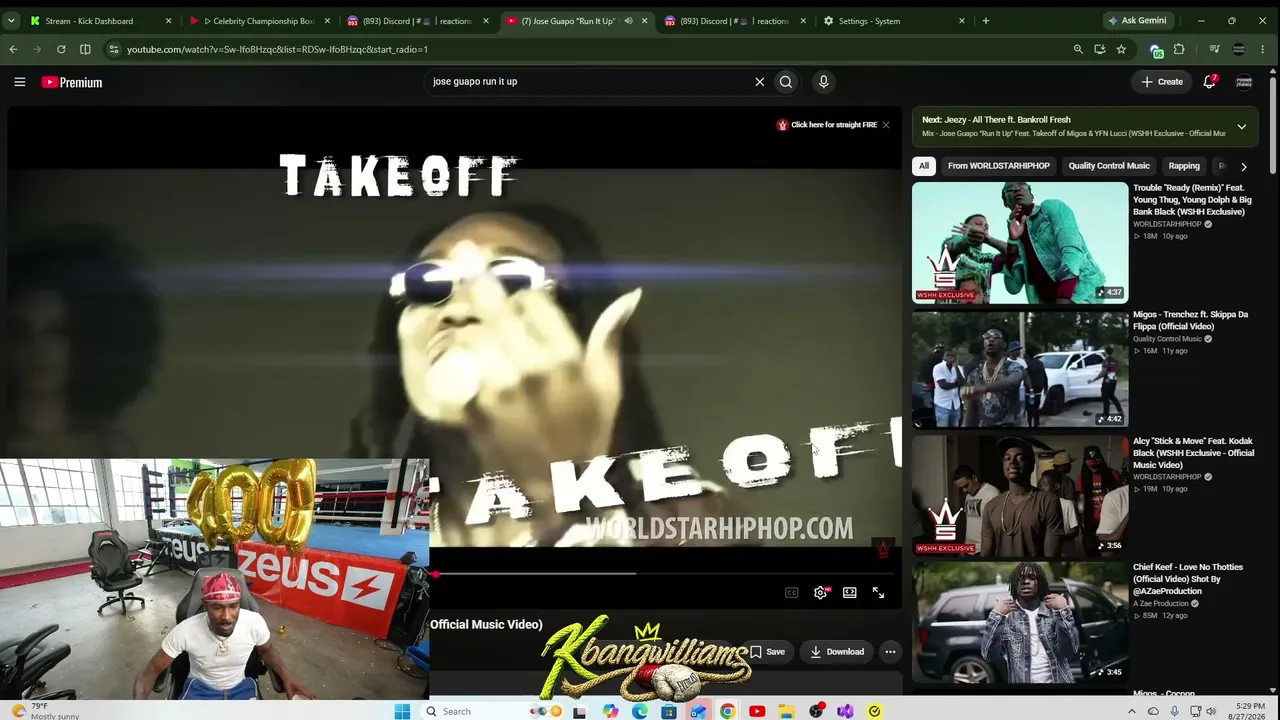Bookmark this page with the star
The image size is (1280, 720).
tap(1121, 49)
